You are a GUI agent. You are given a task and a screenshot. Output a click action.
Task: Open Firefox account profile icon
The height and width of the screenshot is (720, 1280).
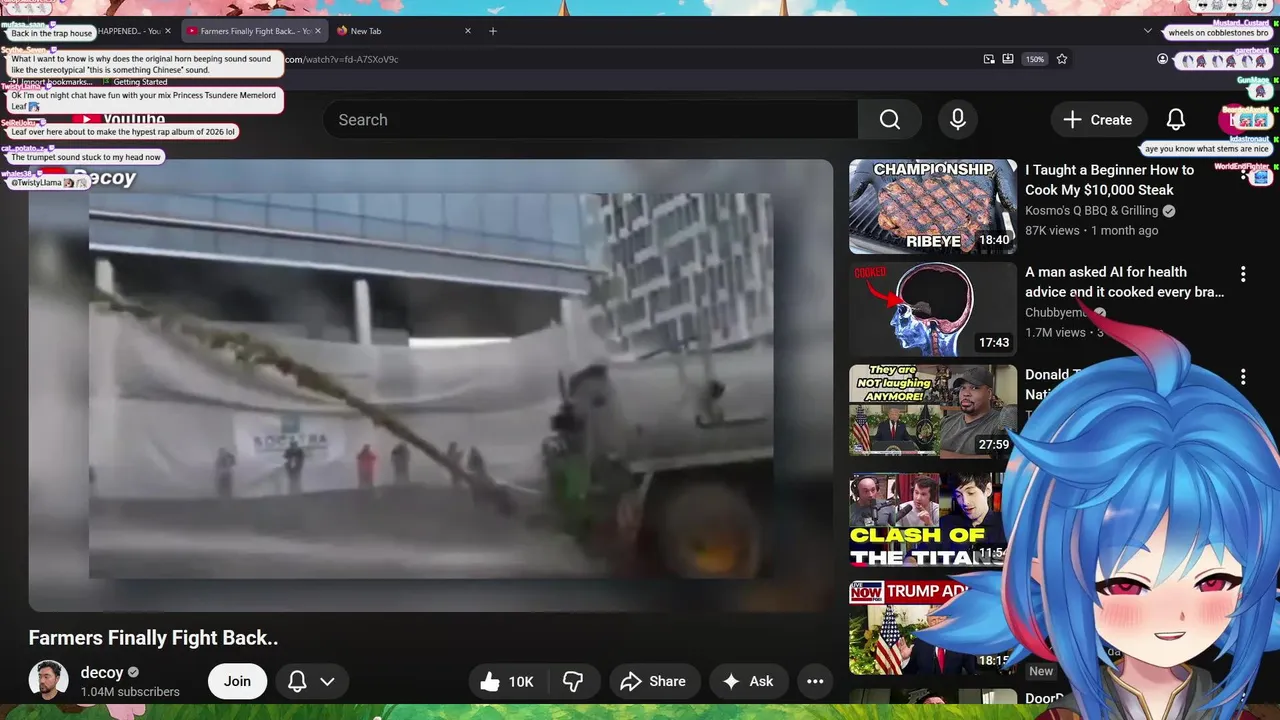point(1162,59)
